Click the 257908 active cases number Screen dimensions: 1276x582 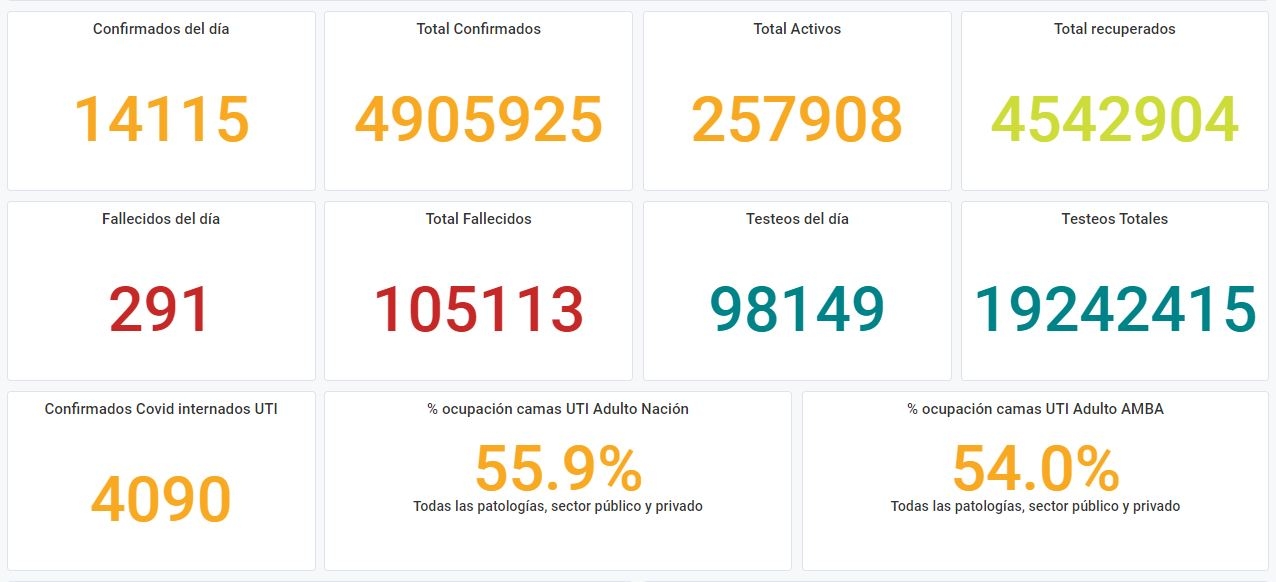coord(797,119)
